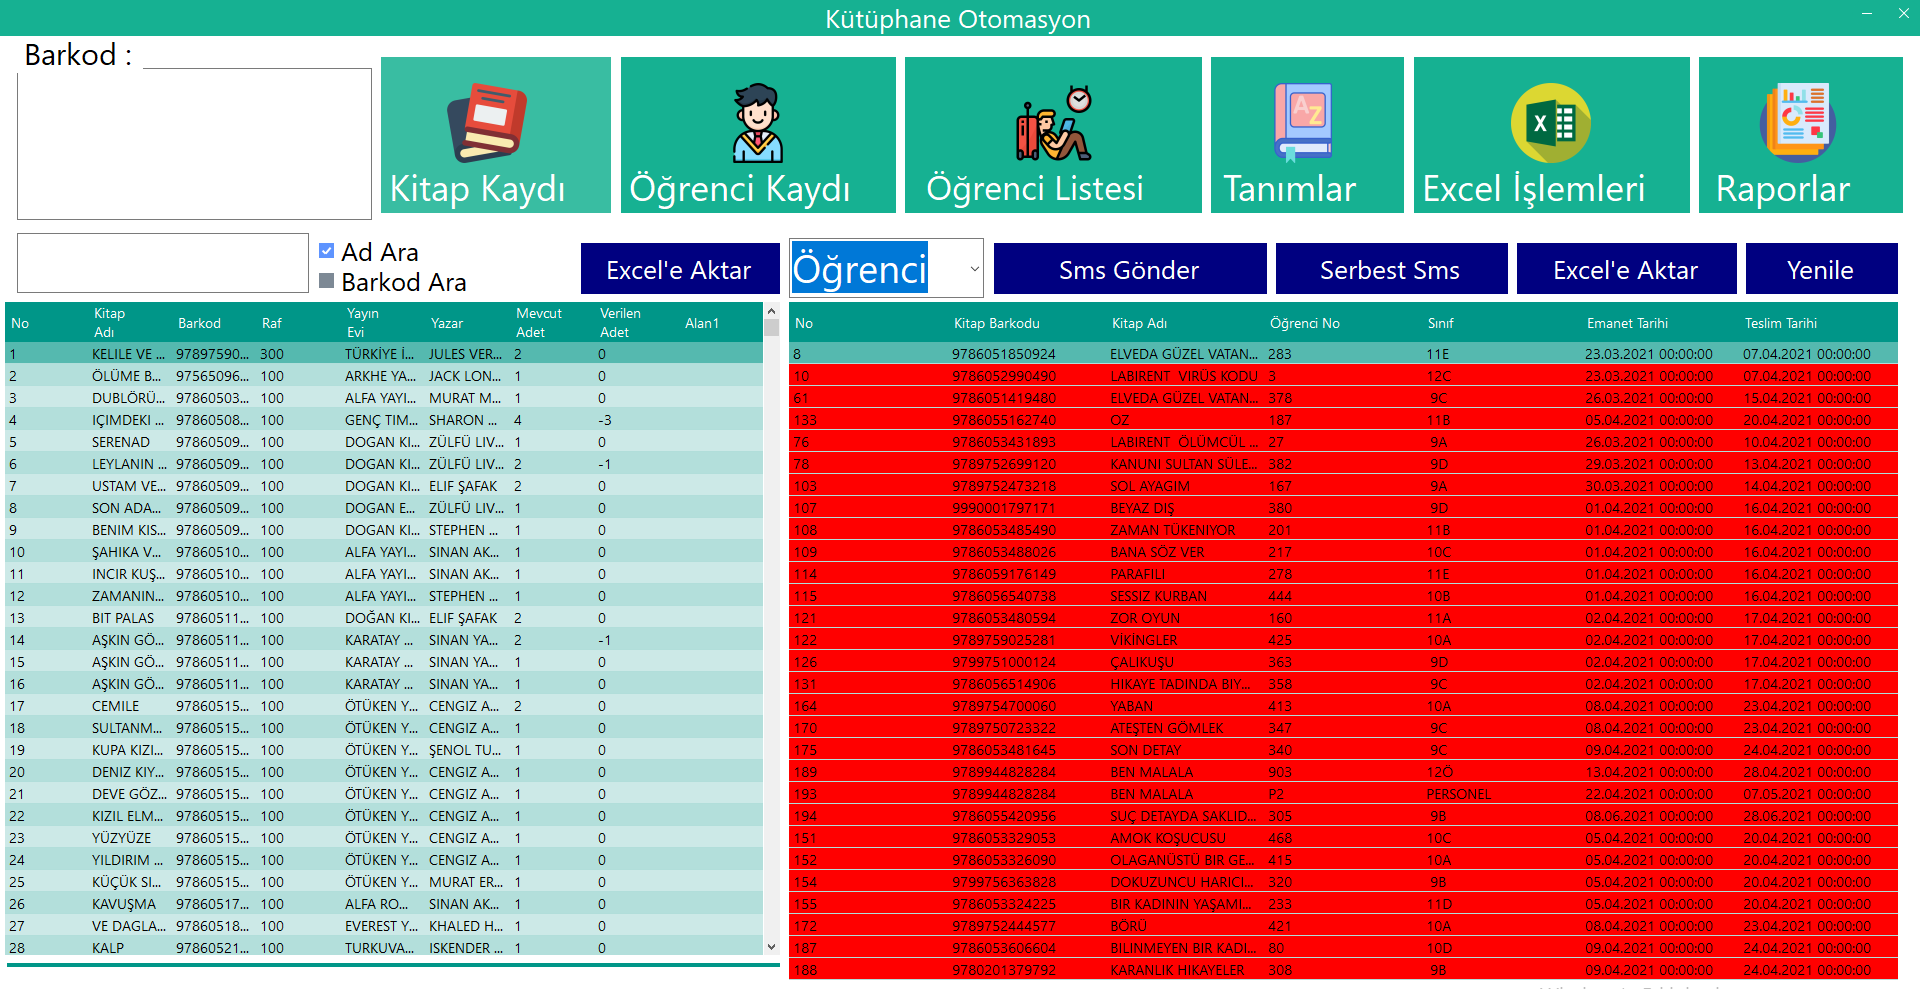Sort loans by Teslim Tarihi header
Screen dimensions: 1920x989
1780,323
